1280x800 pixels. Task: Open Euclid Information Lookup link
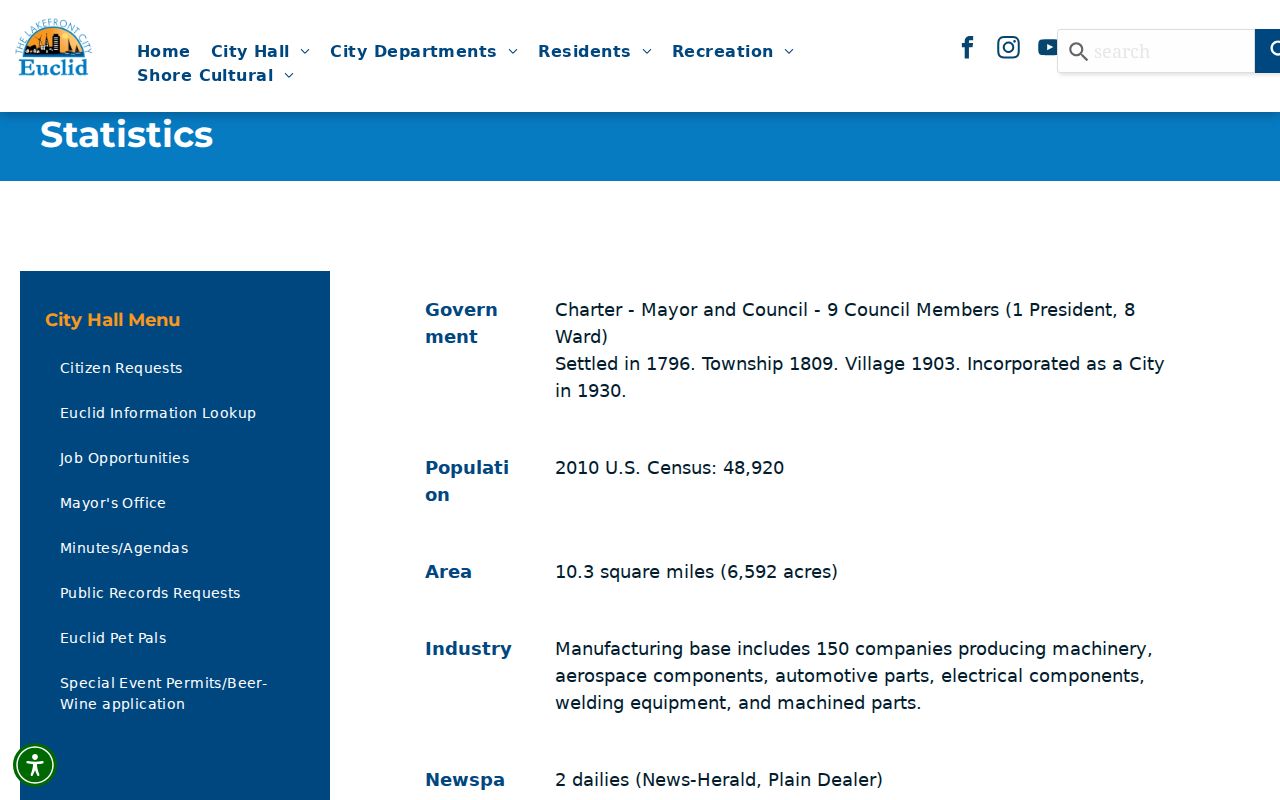[158, 413]
